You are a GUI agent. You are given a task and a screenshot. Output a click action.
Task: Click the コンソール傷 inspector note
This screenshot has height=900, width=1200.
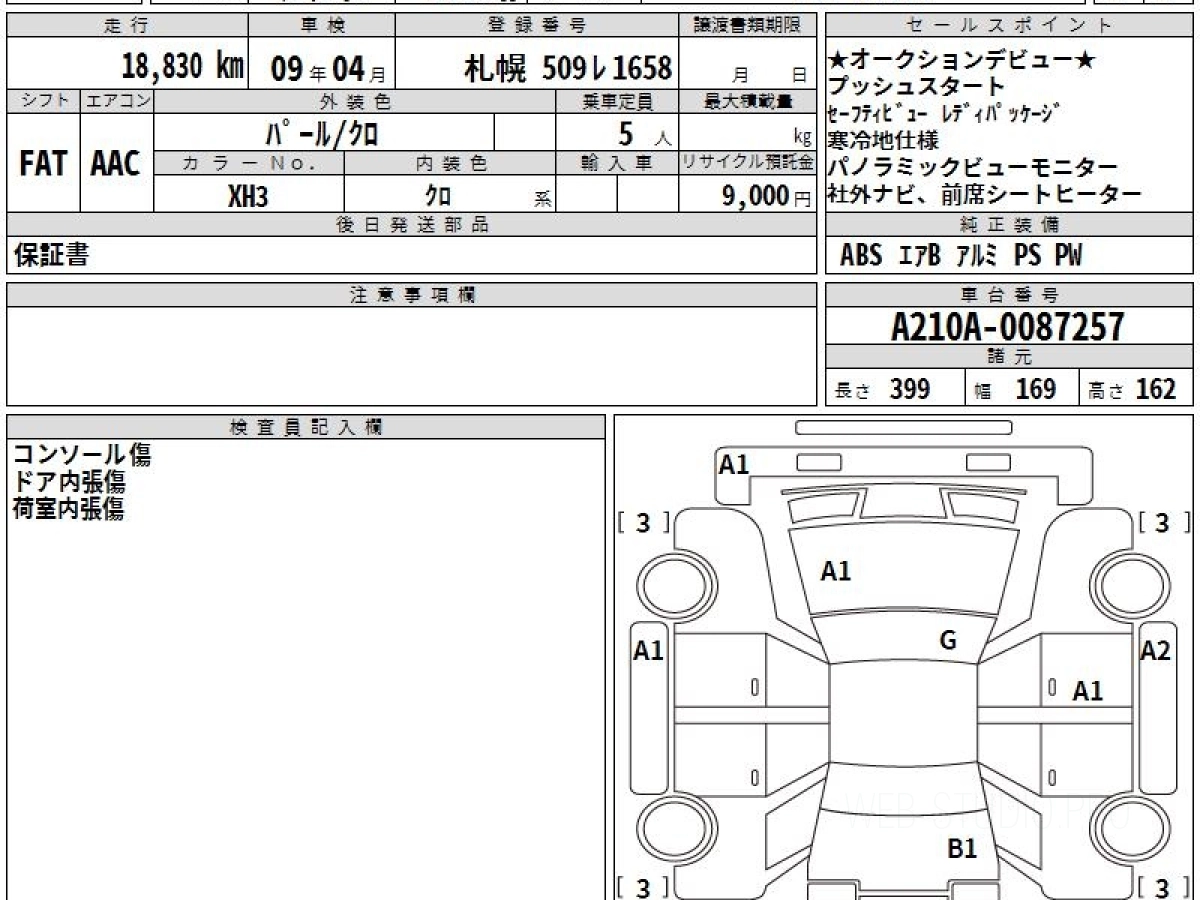click(82, 456)
